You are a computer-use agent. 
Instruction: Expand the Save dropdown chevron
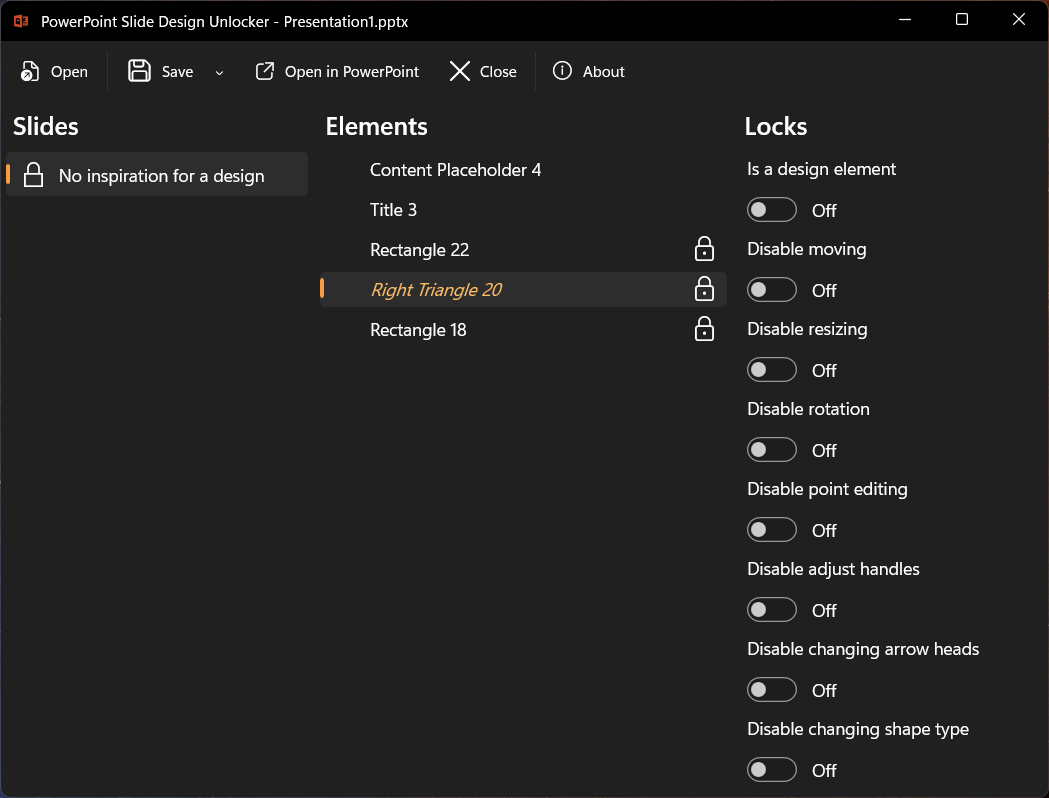[x=220, y=72]
